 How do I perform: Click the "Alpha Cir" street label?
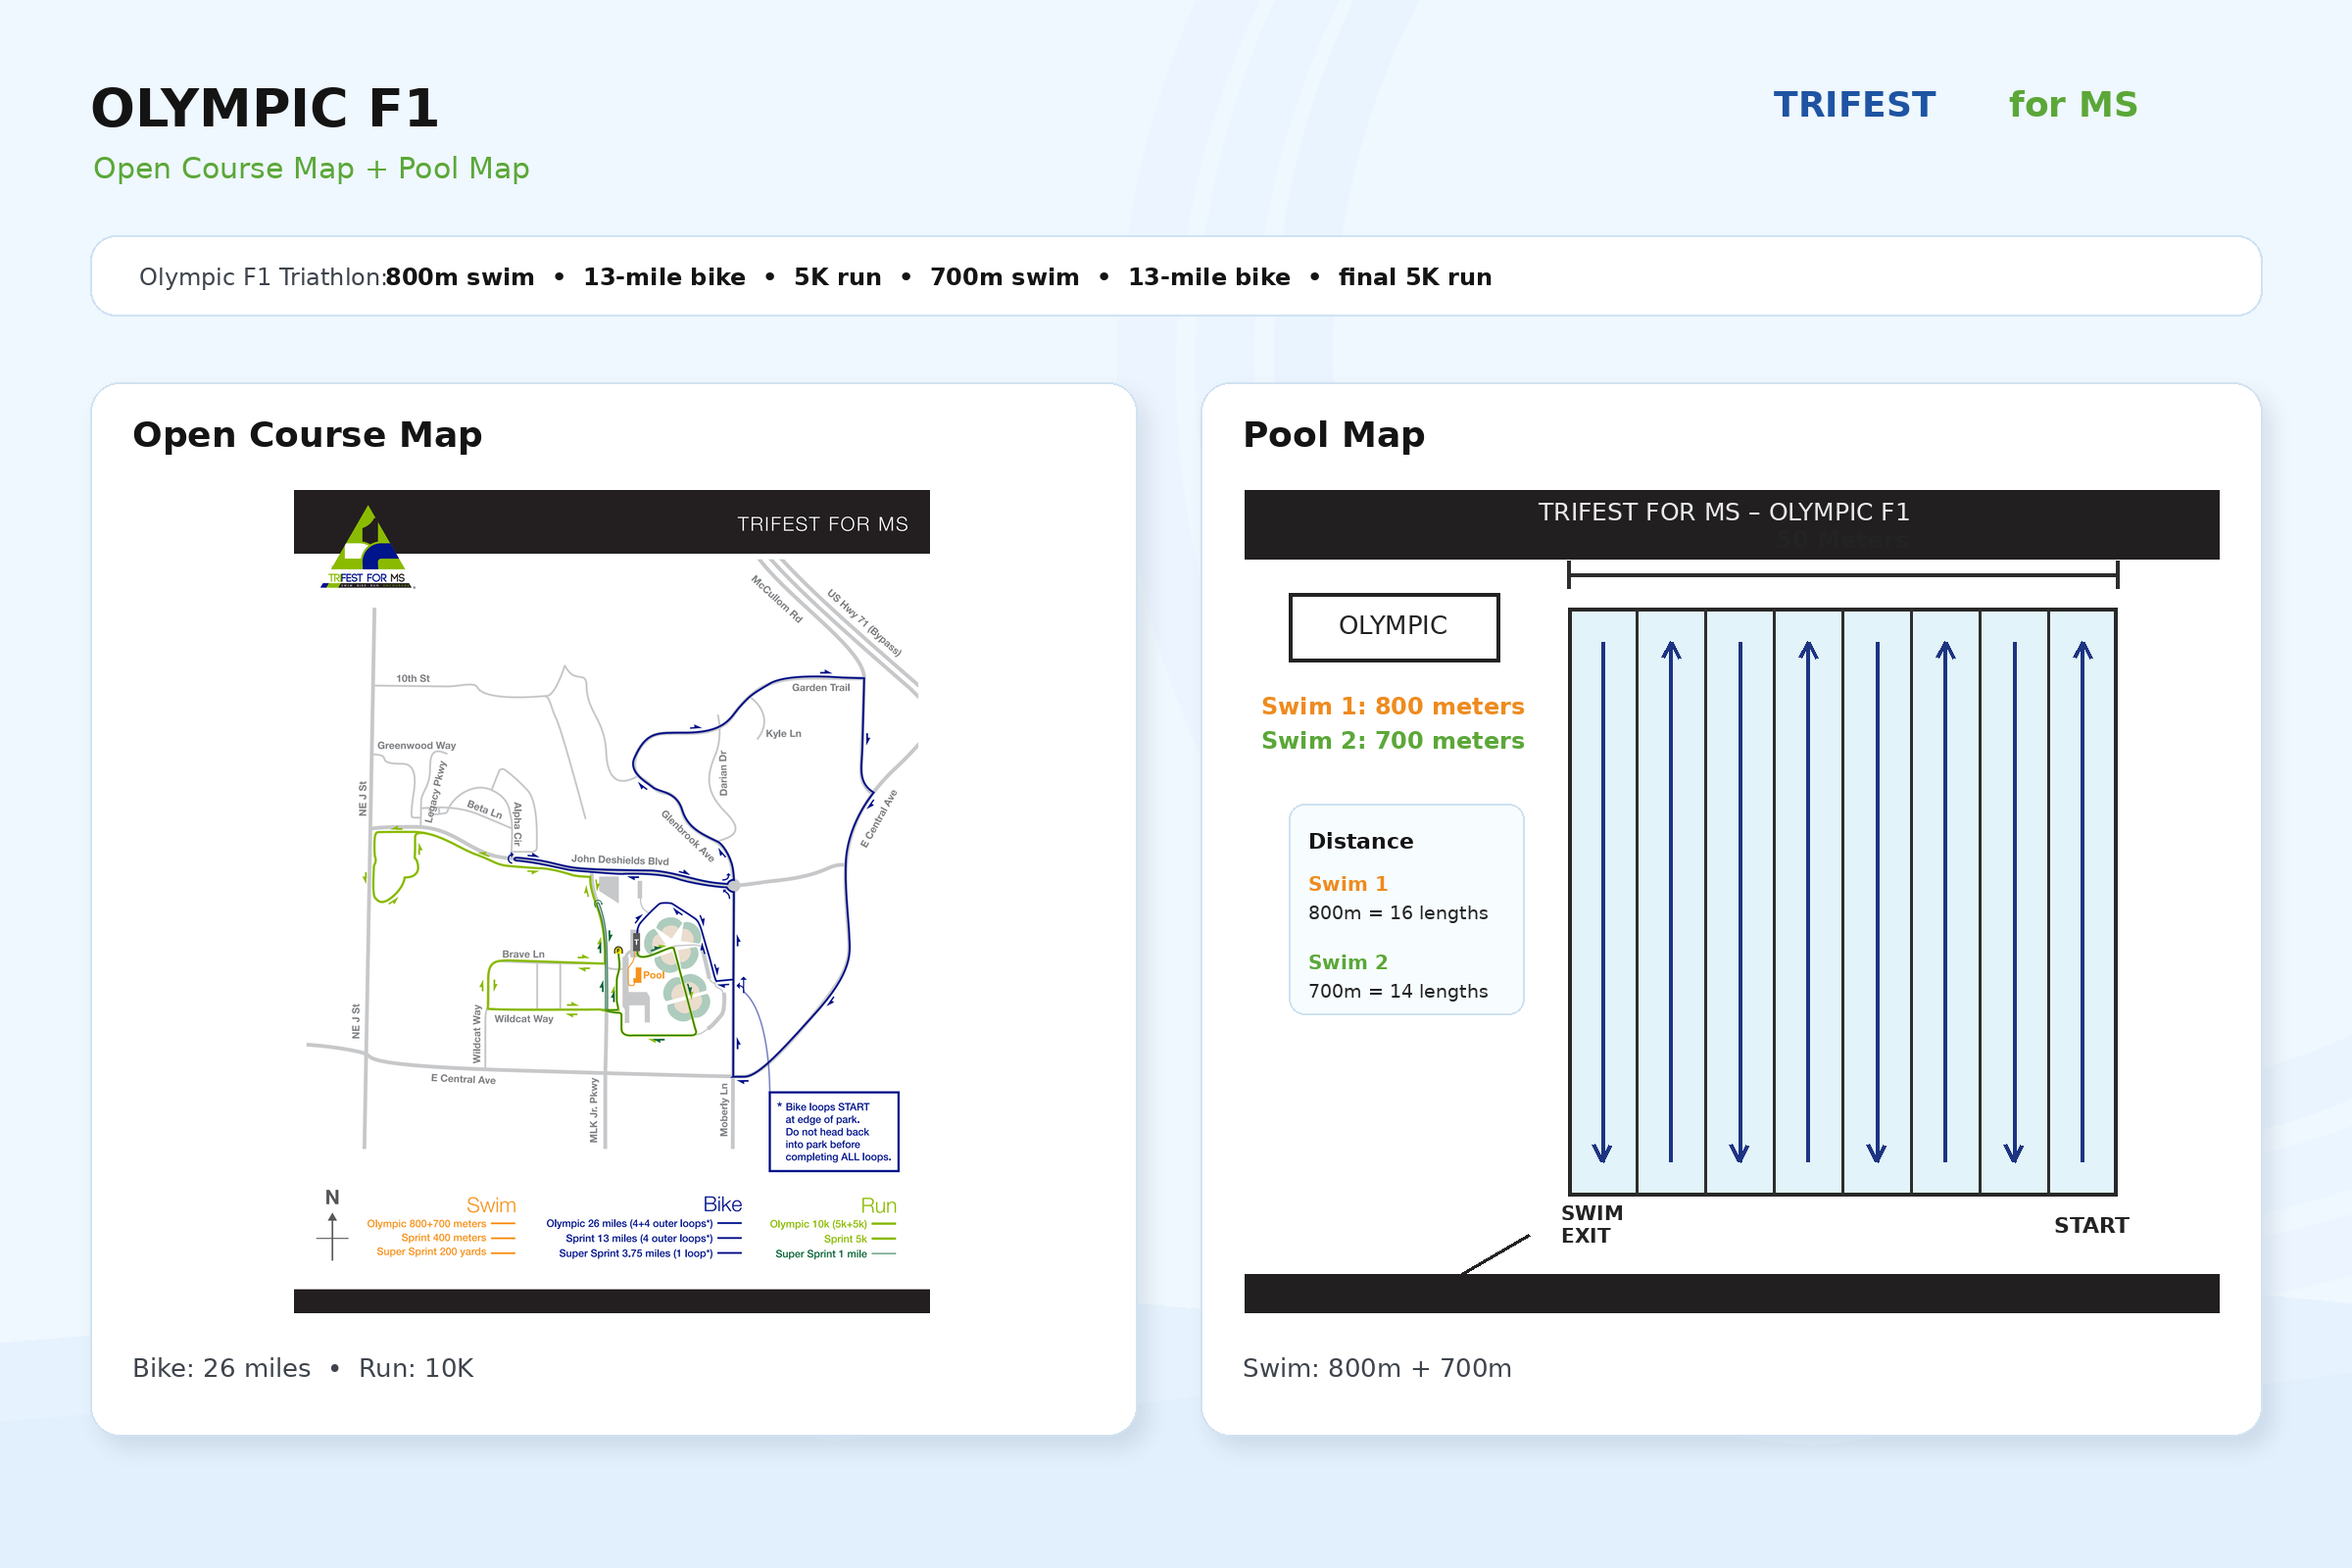tap(517, 824)
